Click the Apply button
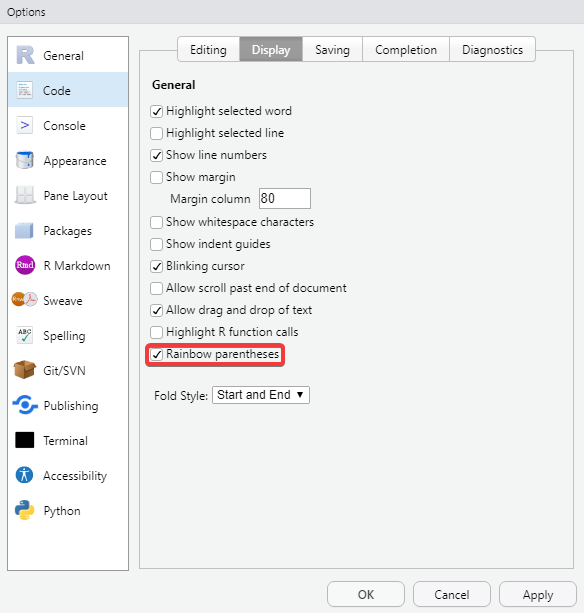Image resolution: width=584 pixels, height=613 pixels. point(537,595)
